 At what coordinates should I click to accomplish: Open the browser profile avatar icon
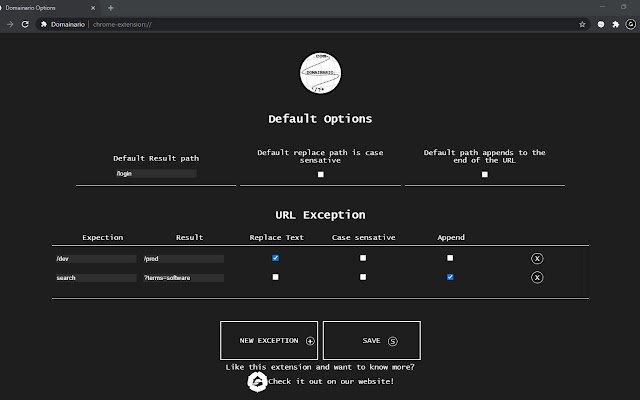(x=631, y=24)
